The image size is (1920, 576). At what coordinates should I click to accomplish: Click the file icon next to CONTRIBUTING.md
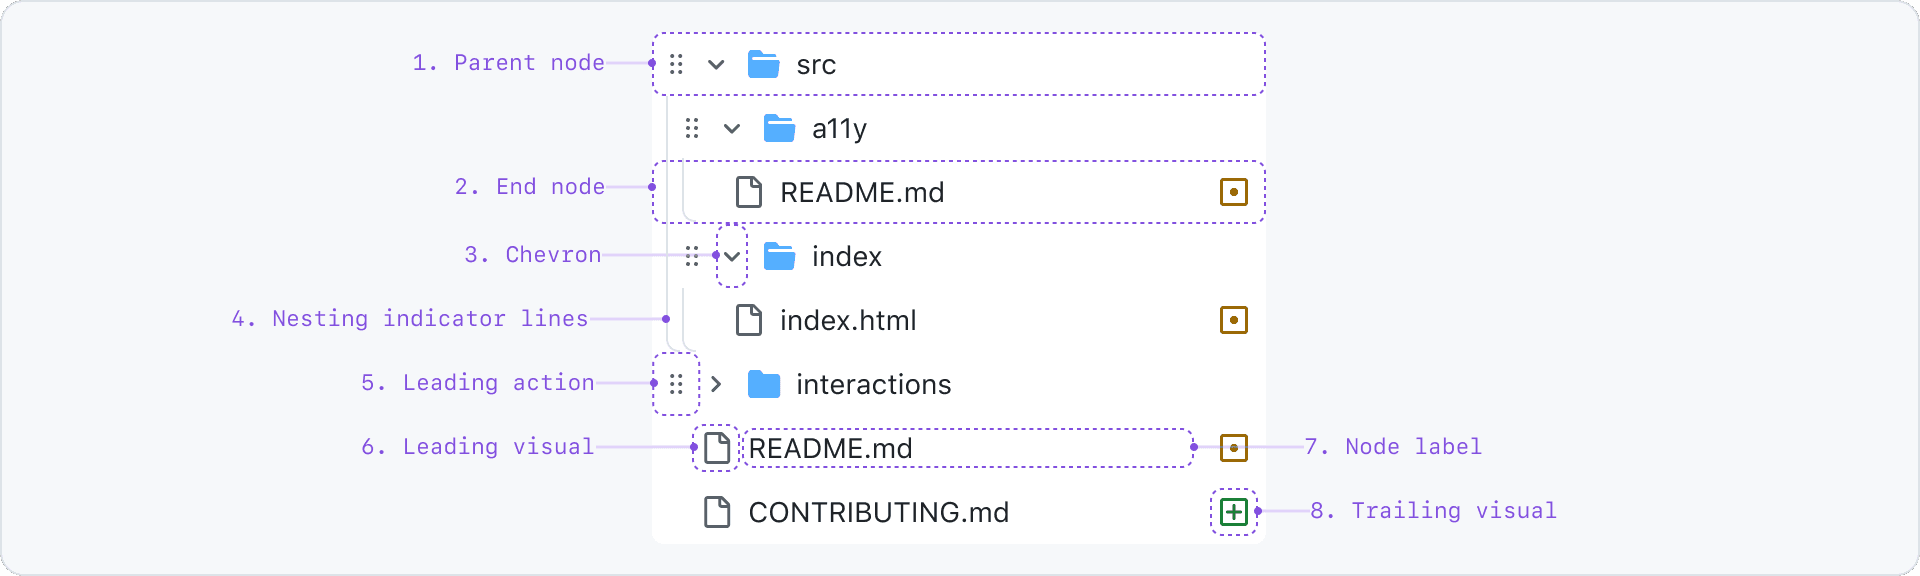[717, 512]
